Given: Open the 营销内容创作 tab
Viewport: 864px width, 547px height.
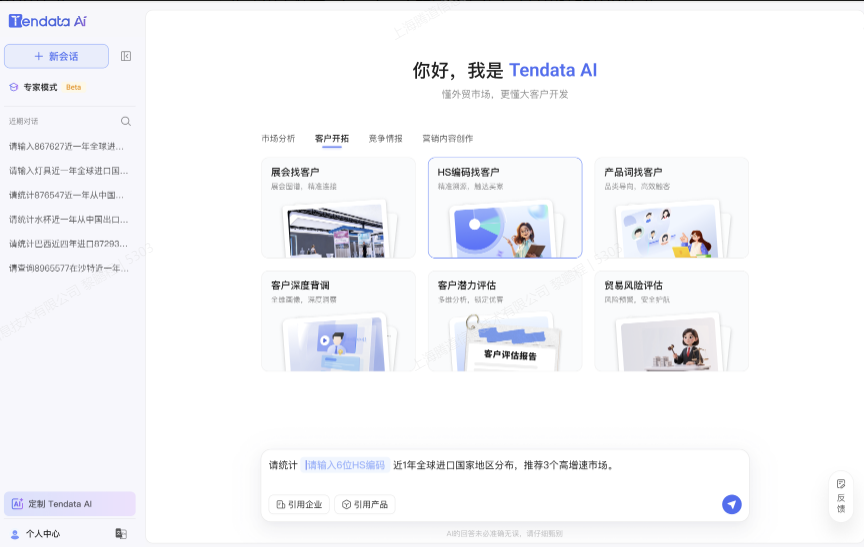Looking at the screenshot, I should click(x=447, y=138).
